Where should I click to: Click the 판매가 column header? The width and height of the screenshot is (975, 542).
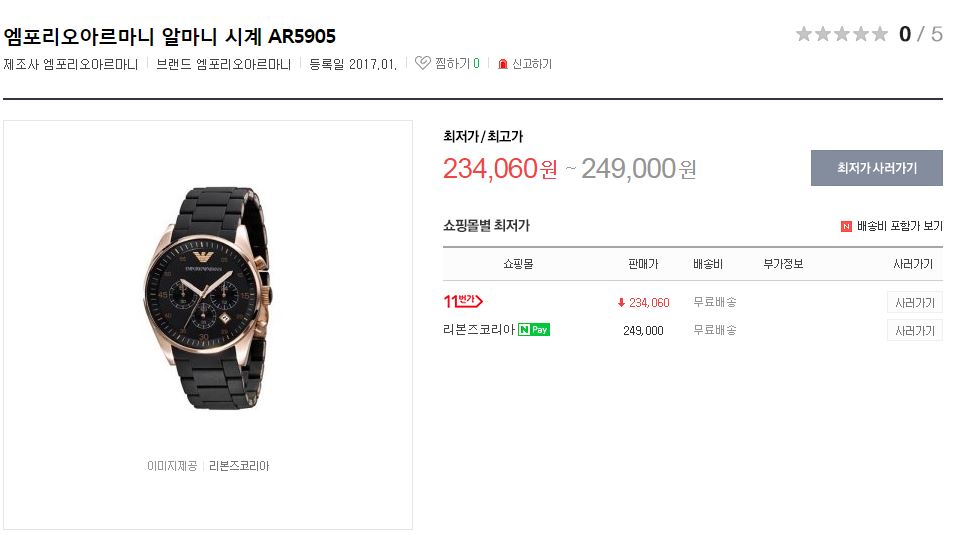click(x=643, y=264)
